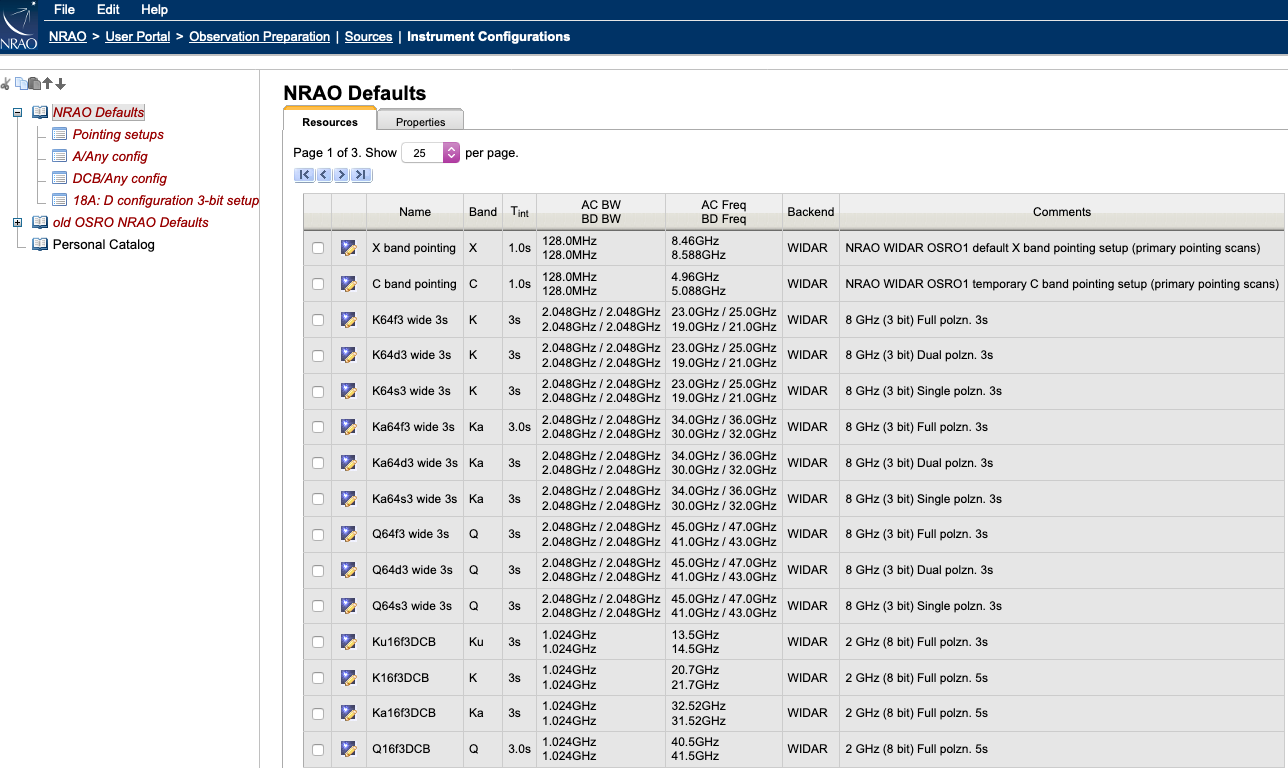
Task: Open the Sources link in the header
Action: click(368, 37)
